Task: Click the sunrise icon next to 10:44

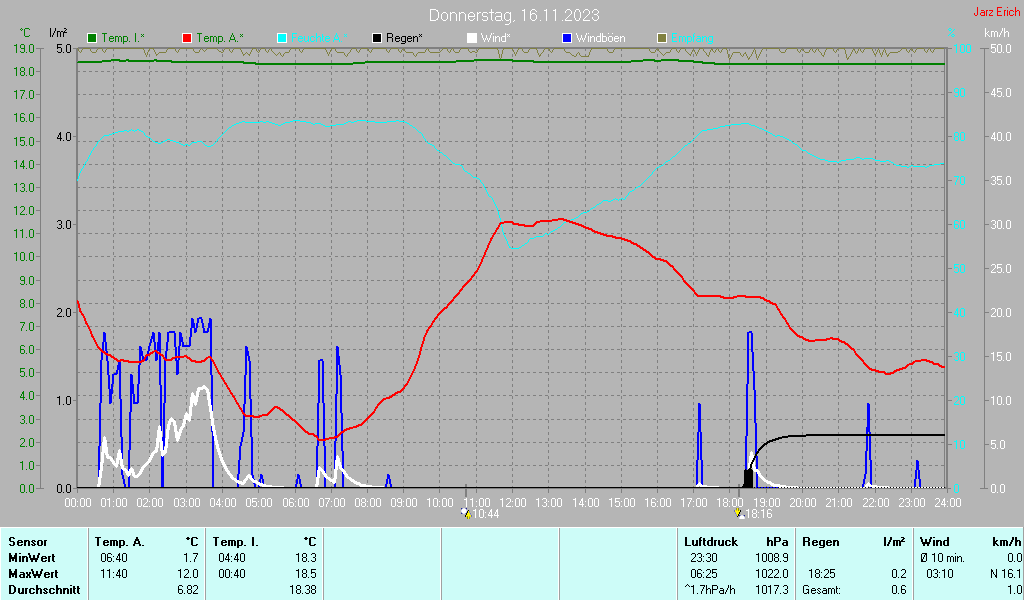Action: click(466, 513)
